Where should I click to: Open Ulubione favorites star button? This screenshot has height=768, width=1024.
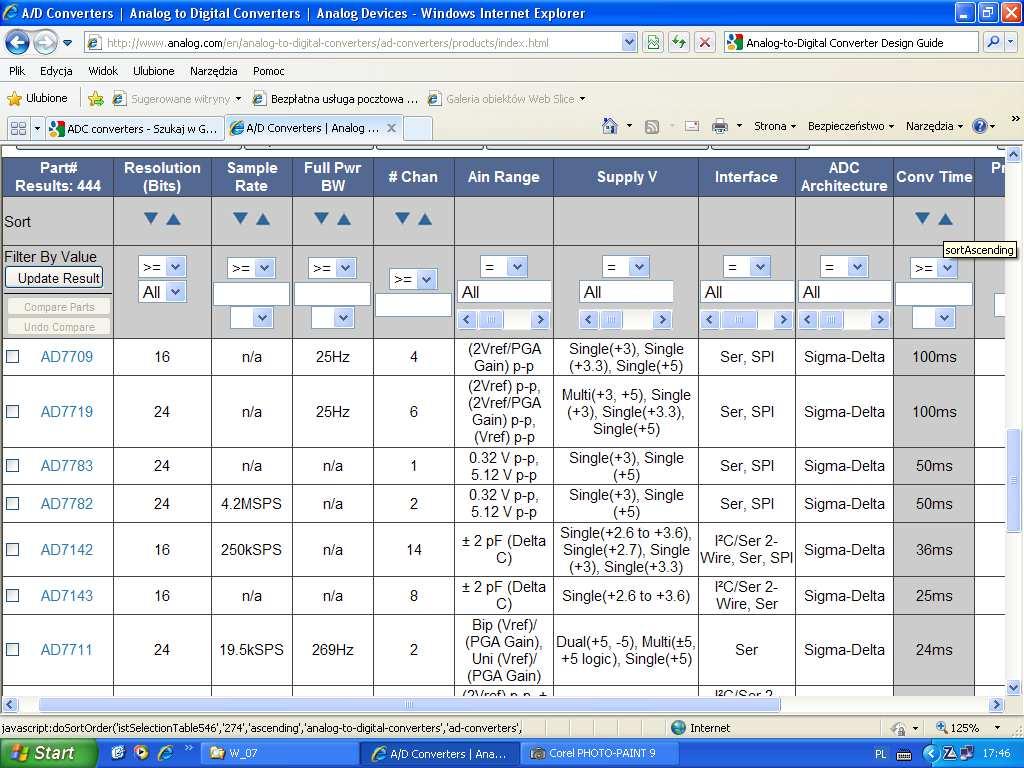[37, 99]
